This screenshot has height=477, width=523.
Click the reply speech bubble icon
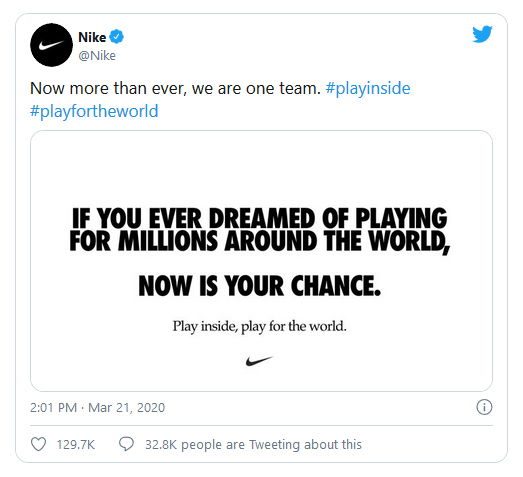pyautogui.click(x=126, y=444)
